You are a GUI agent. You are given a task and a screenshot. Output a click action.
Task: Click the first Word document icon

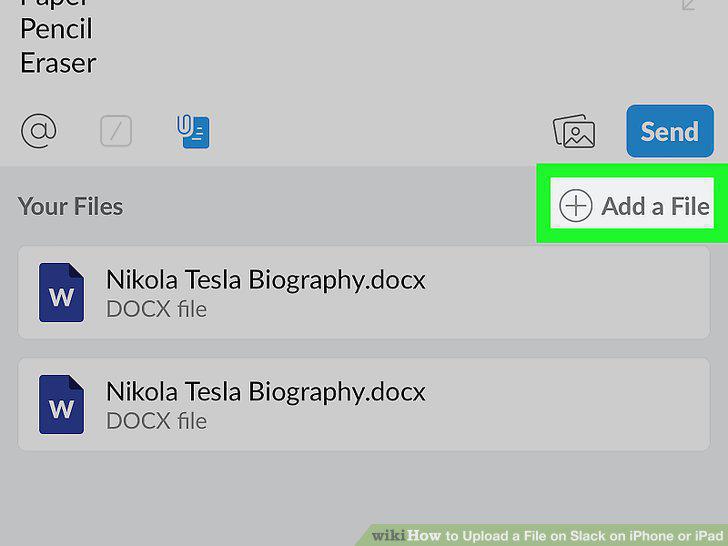(x=61, y=292)
